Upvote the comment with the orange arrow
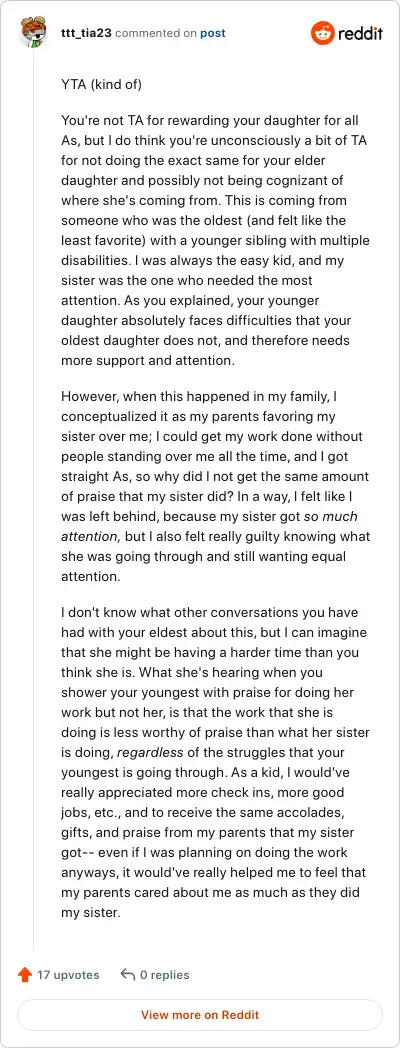 (x=25, y=975)
